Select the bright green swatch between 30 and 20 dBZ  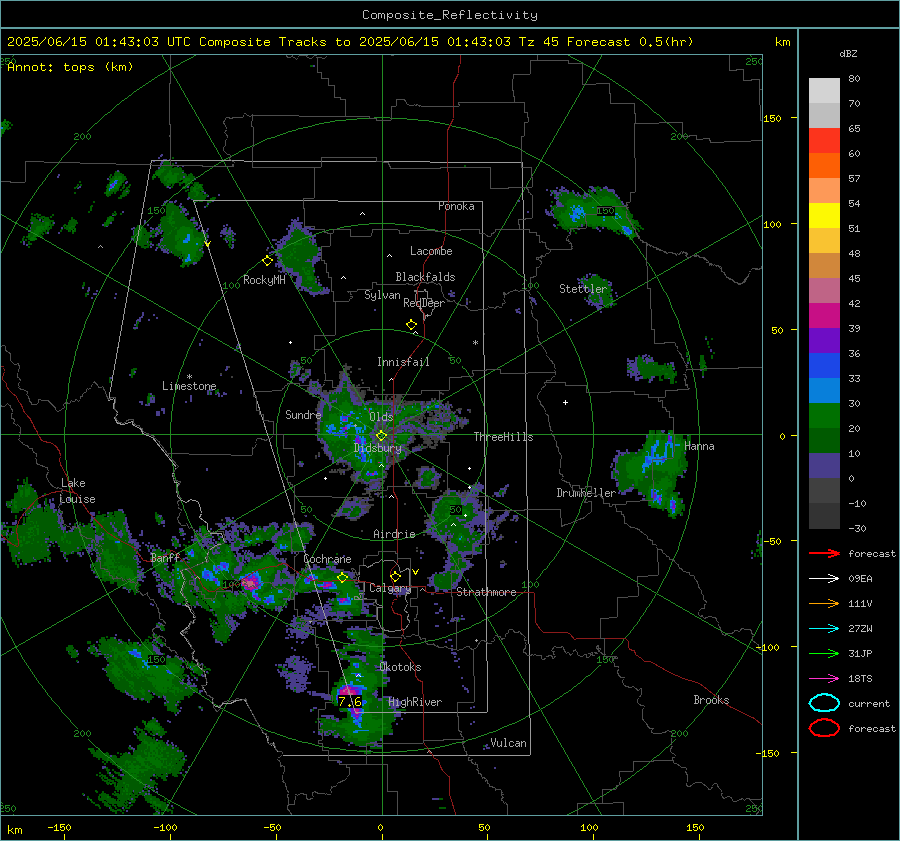click(x=824, y=415)
